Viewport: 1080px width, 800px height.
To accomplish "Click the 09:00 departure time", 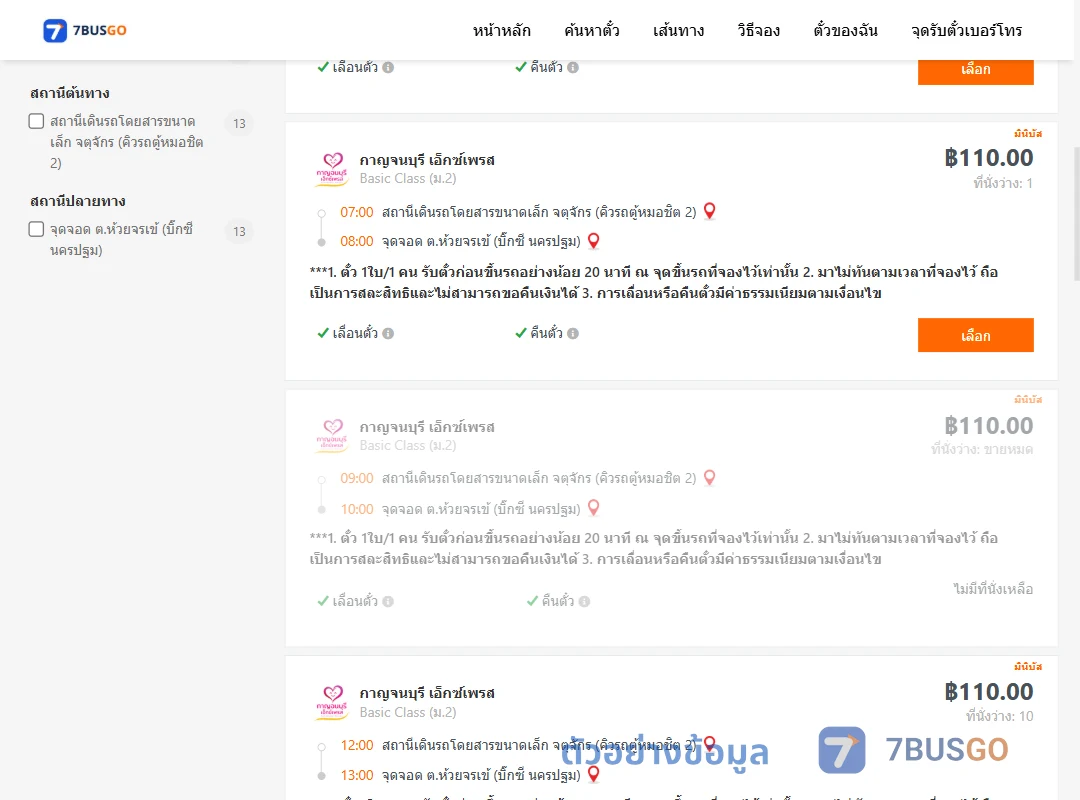I will tap(356, 478).
